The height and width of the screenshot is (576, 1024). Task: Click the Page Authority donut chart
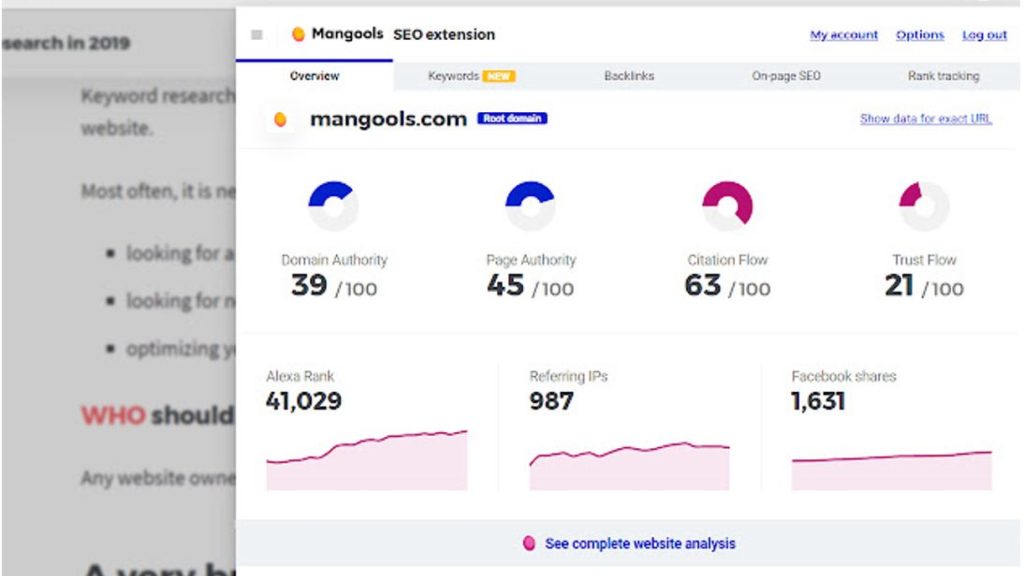(530, 206)
